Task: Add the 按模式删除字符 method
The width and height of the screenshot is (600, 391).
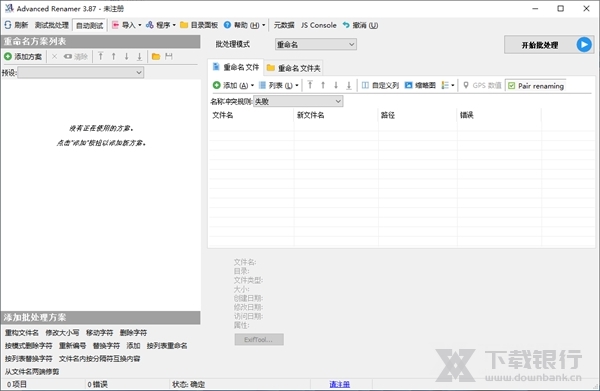Action: pyautogui.click(x=28, y=346)
